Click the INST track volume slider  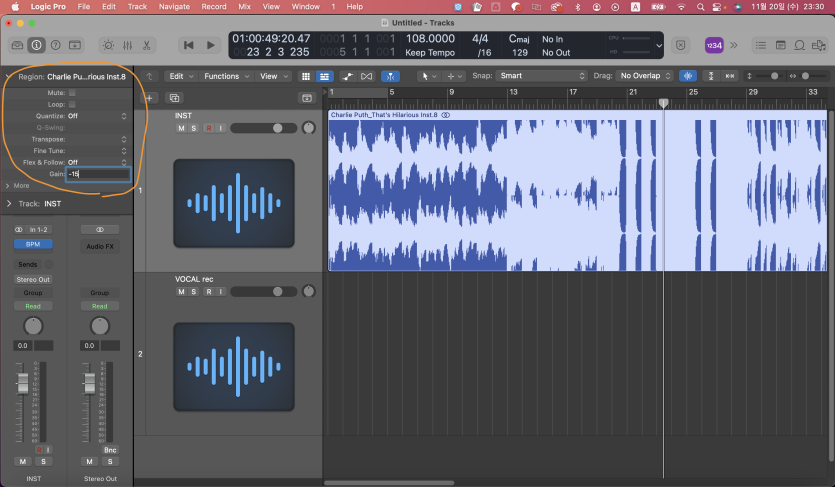[263, 128]
